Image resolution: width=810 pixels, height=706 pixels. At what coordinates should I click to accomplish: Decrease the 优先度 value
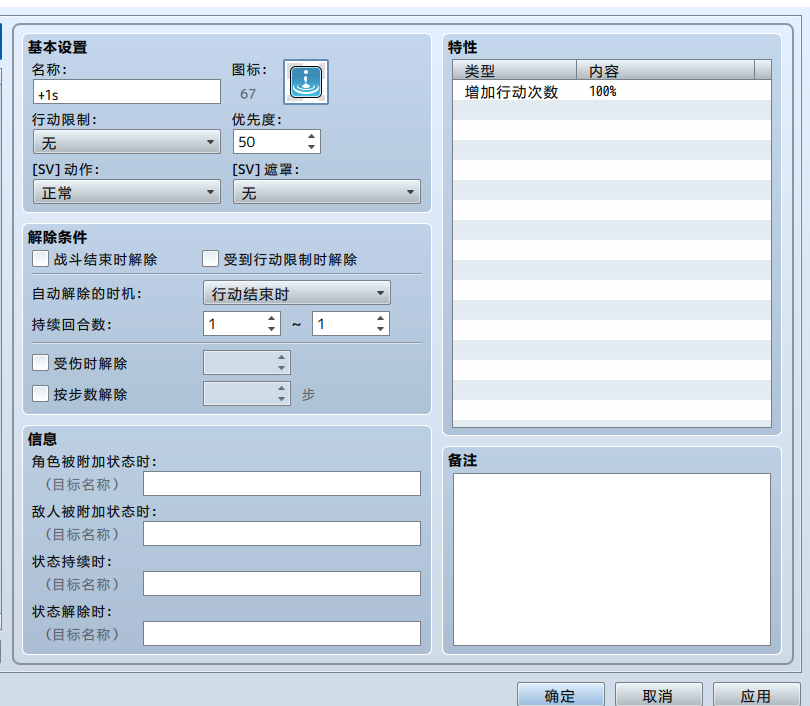pos(311,147)
